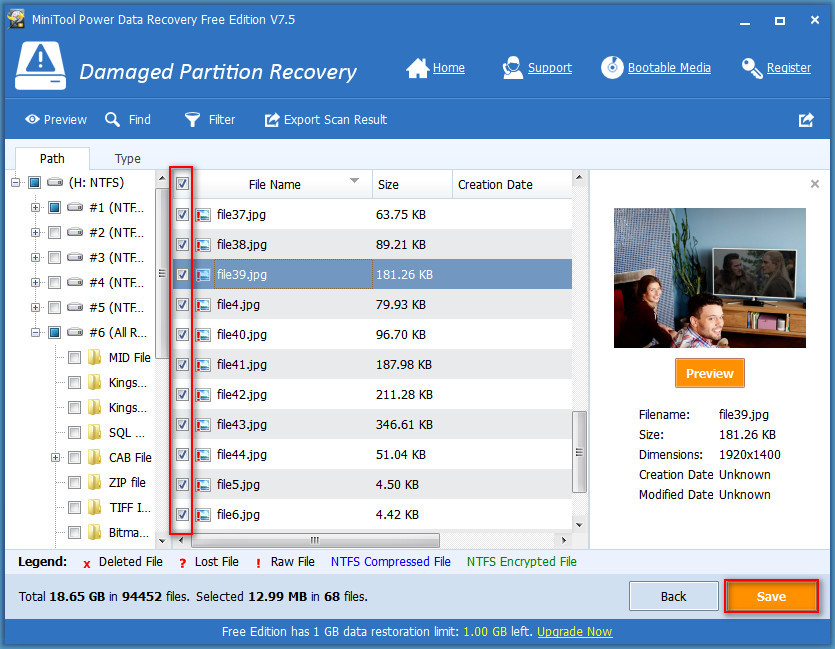Screen dimensions: 835x649
Task: Check the MID File folder checkbox
Action: click(75, 357)
